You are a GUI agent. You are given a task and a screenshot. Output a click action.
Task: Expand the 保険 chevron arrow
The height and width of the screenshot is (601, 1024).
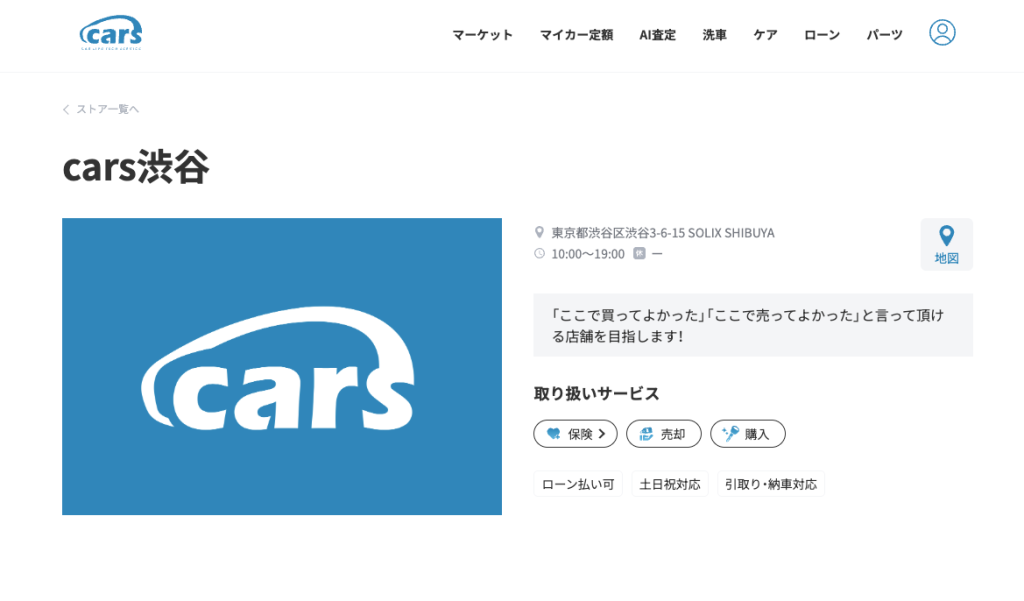pyautogui.click(x=602, y=434)
